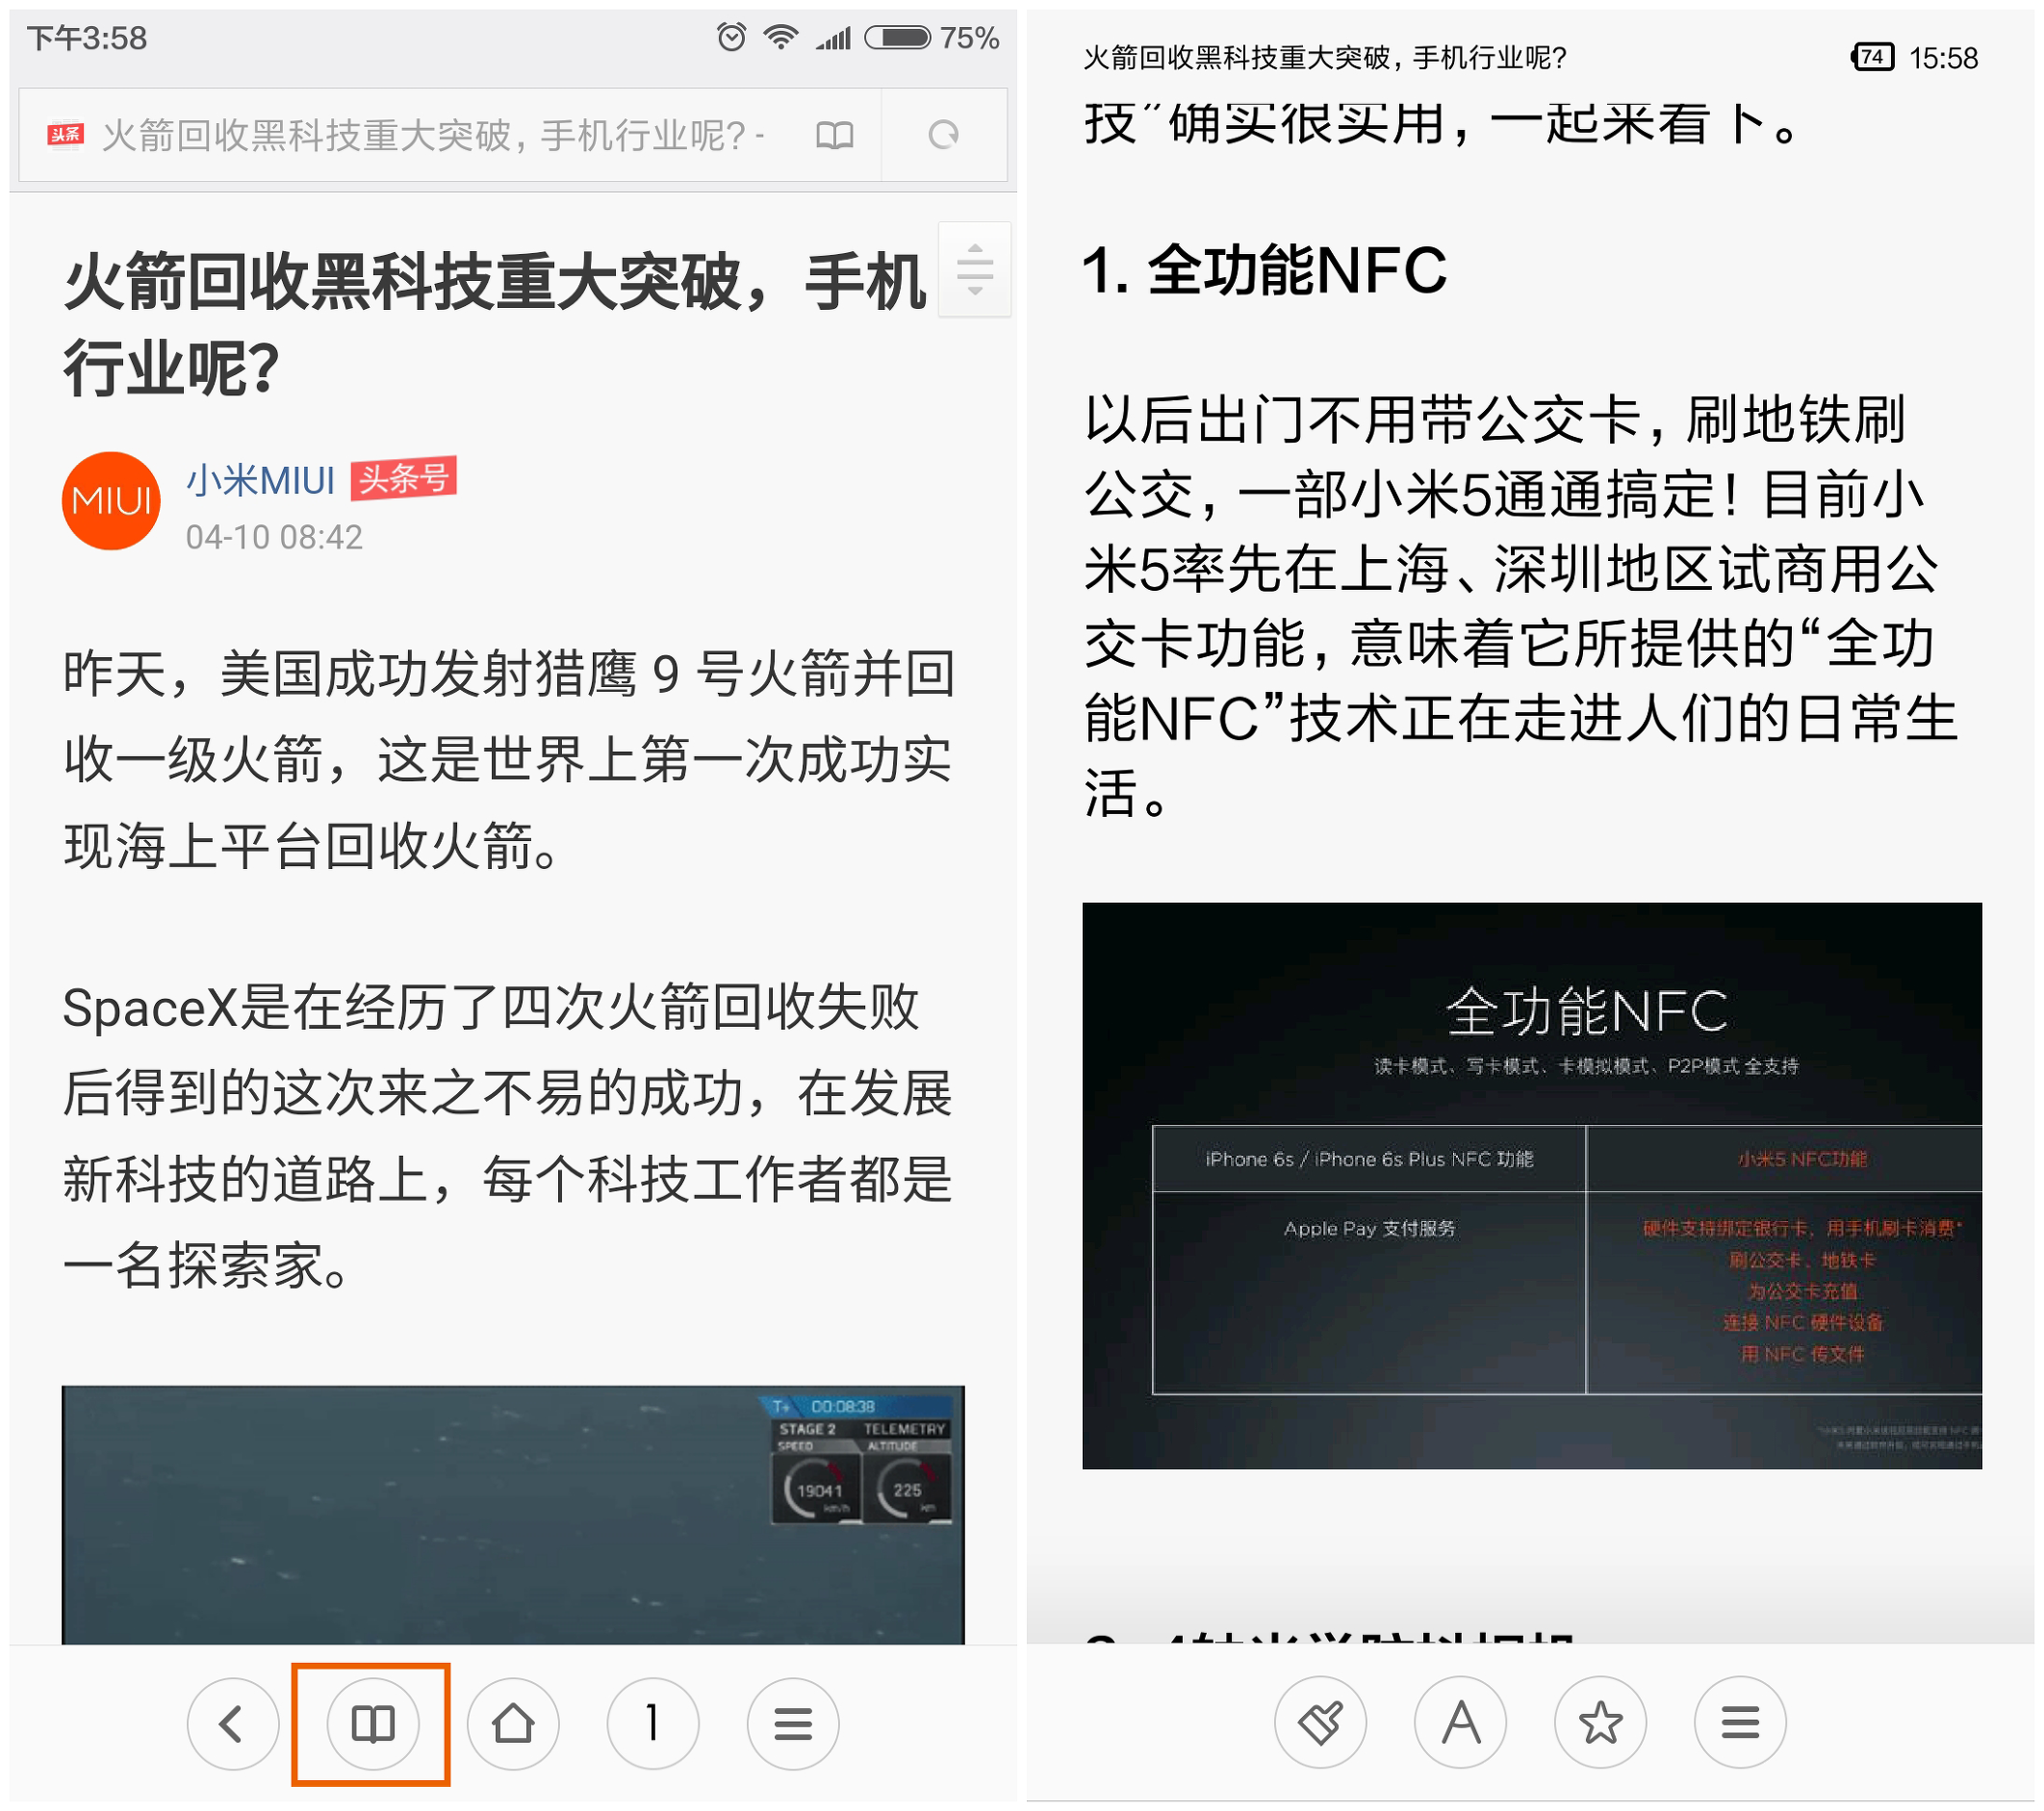
Task: Reload the page with the refresh icon
Action: (x=943, y=135)
